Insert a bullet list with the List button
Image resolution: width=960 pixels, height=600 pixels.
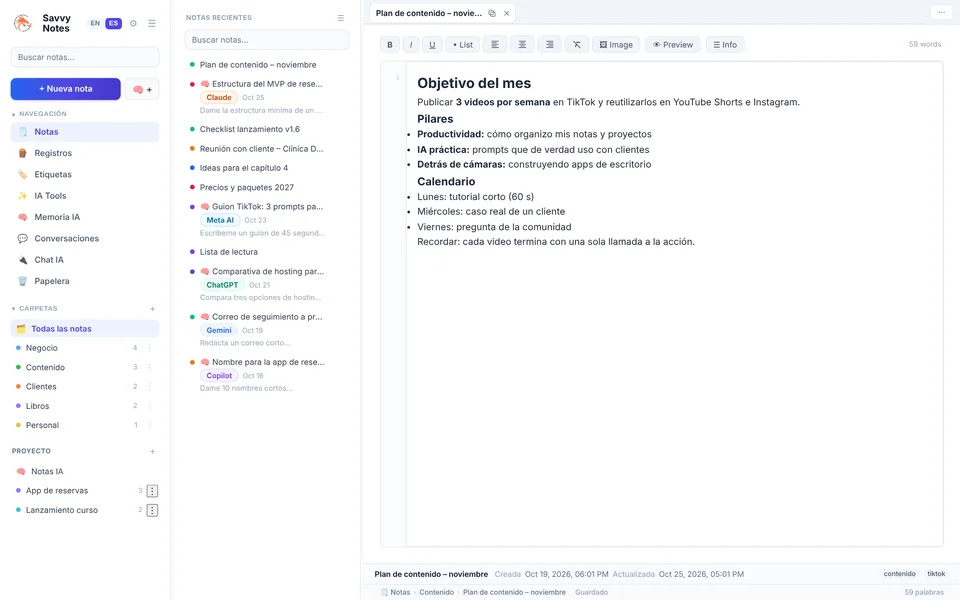(463, 45)
